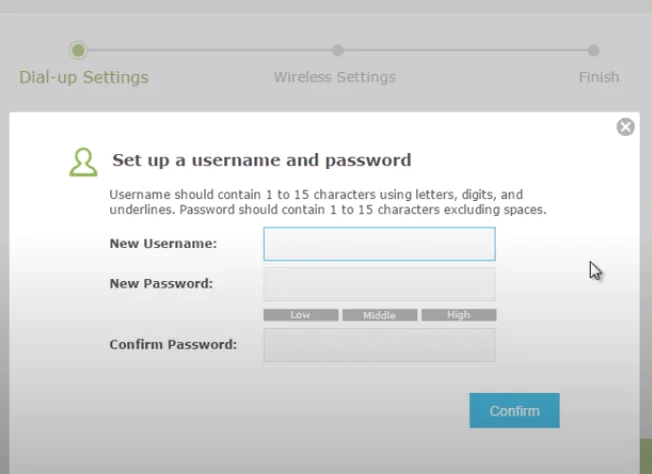Click the "New Username:" label
Image resolution: width=652 pixels, height=474 pixels.
[x=163, y=244]
